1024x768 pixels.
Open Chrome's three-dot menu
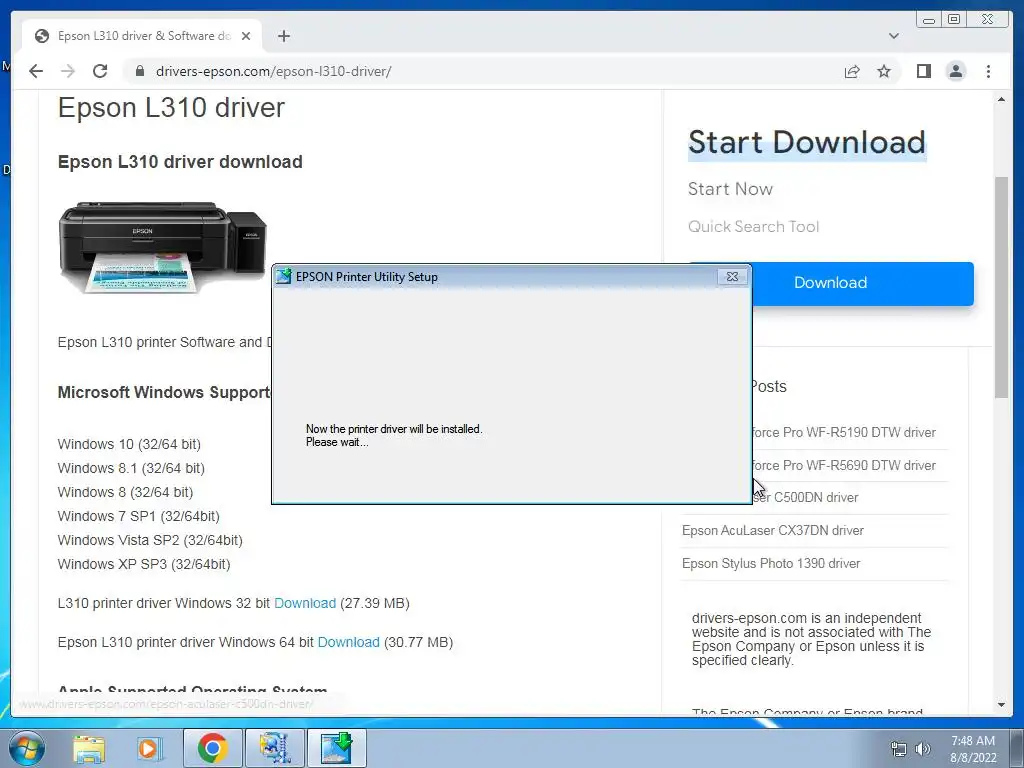988,71
